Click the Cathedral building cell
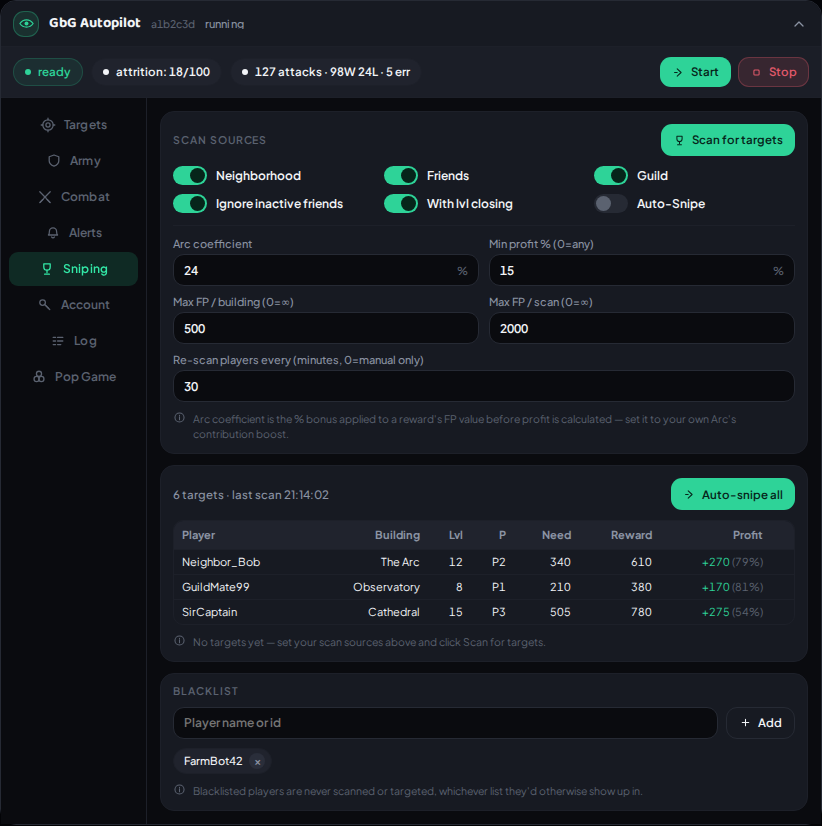This screenshot has height=826, width=822. pyautogui.click(x=394, y=612)
